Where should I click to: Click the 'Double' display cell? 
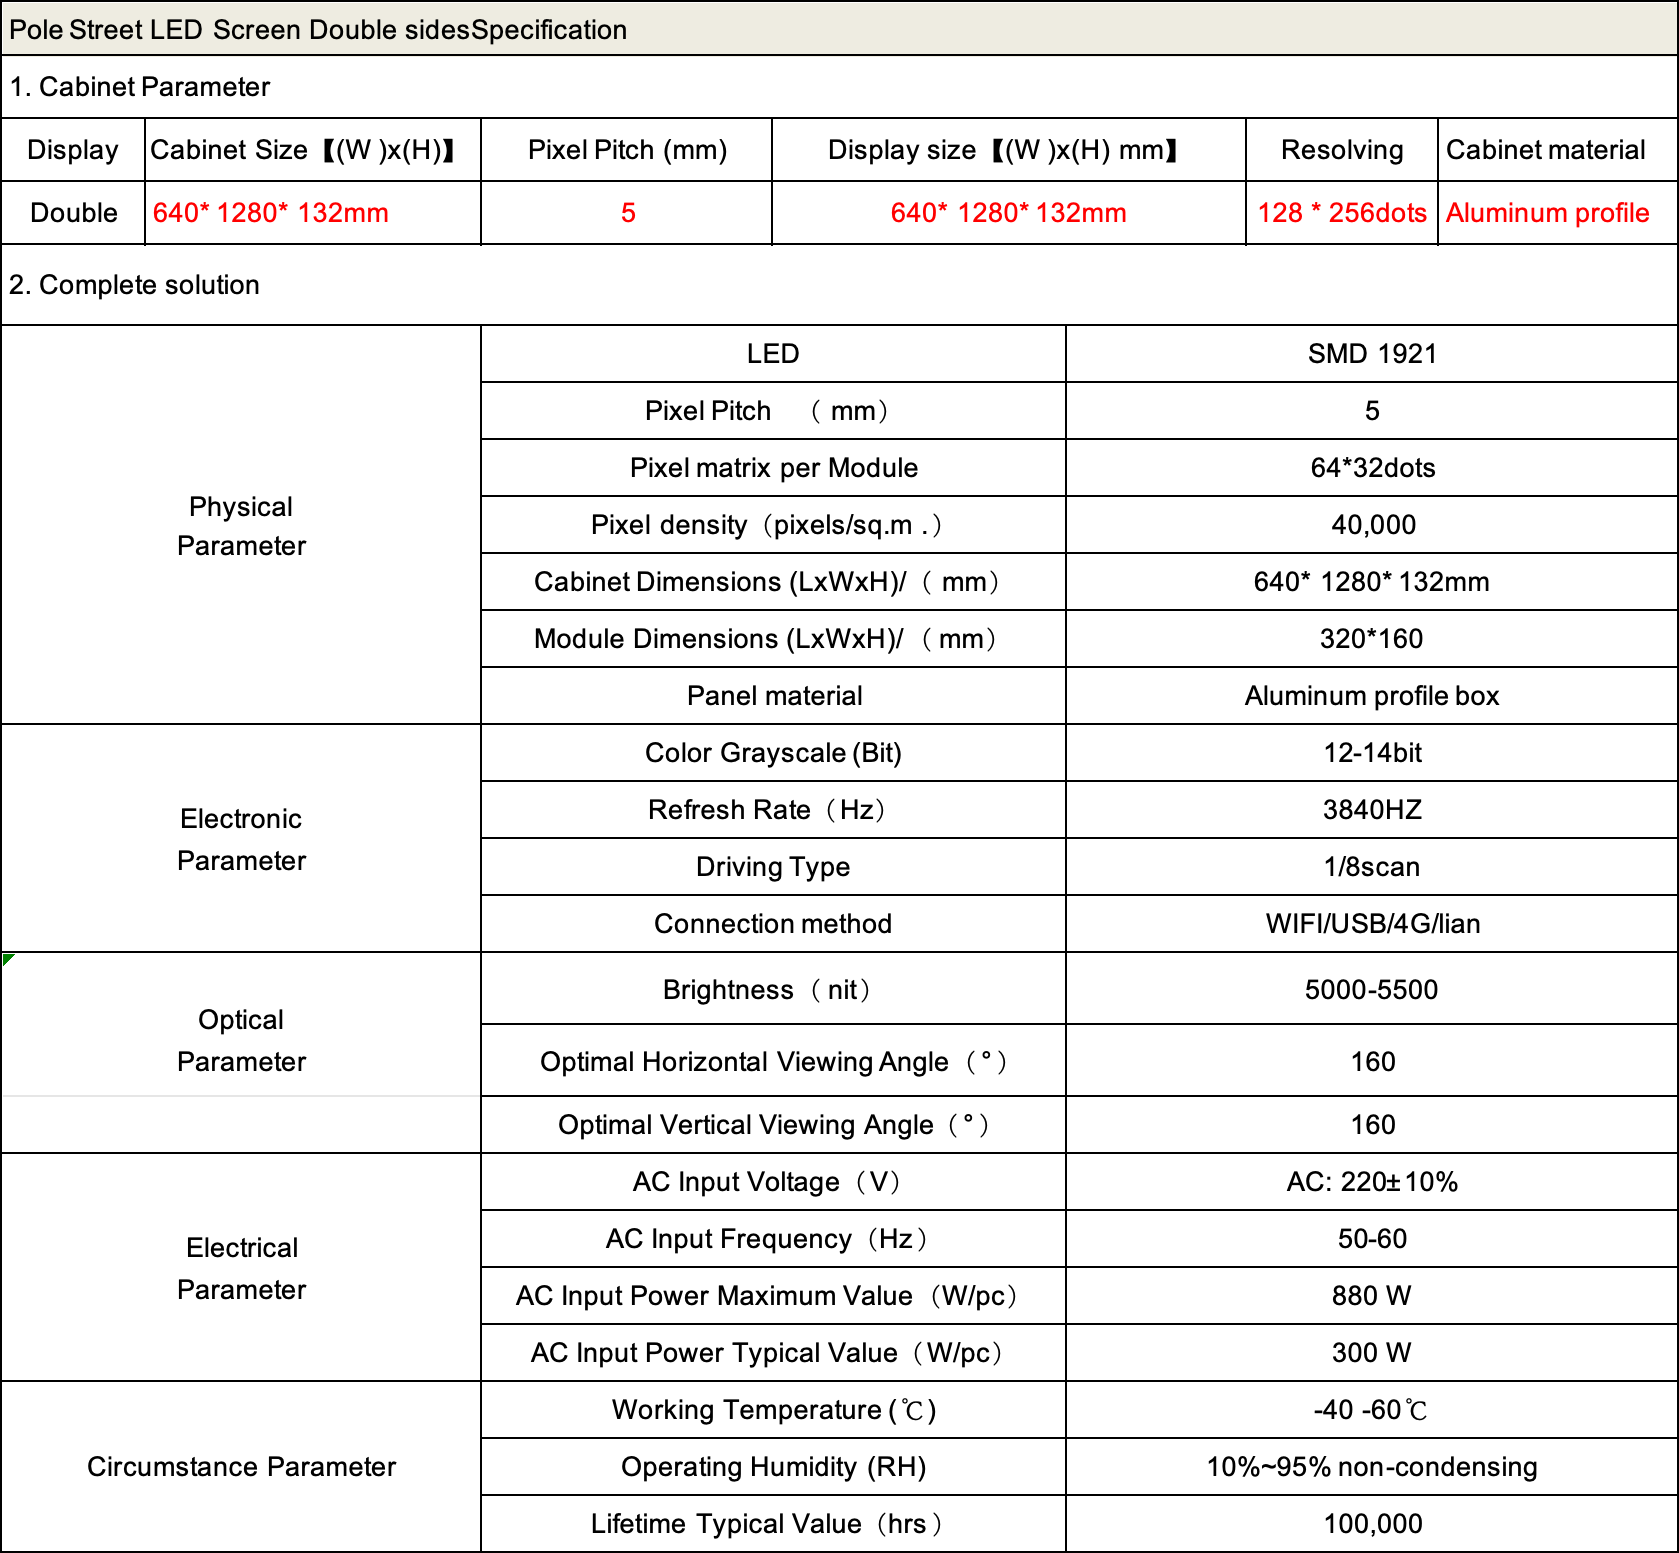[74, 213]
